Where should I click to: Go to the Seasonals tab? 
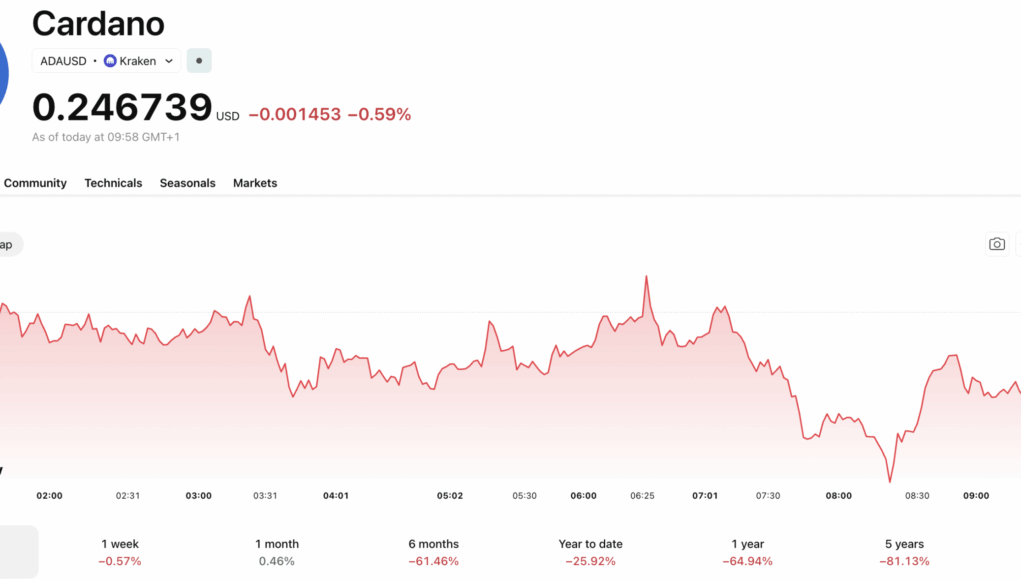tap(187, 183)
